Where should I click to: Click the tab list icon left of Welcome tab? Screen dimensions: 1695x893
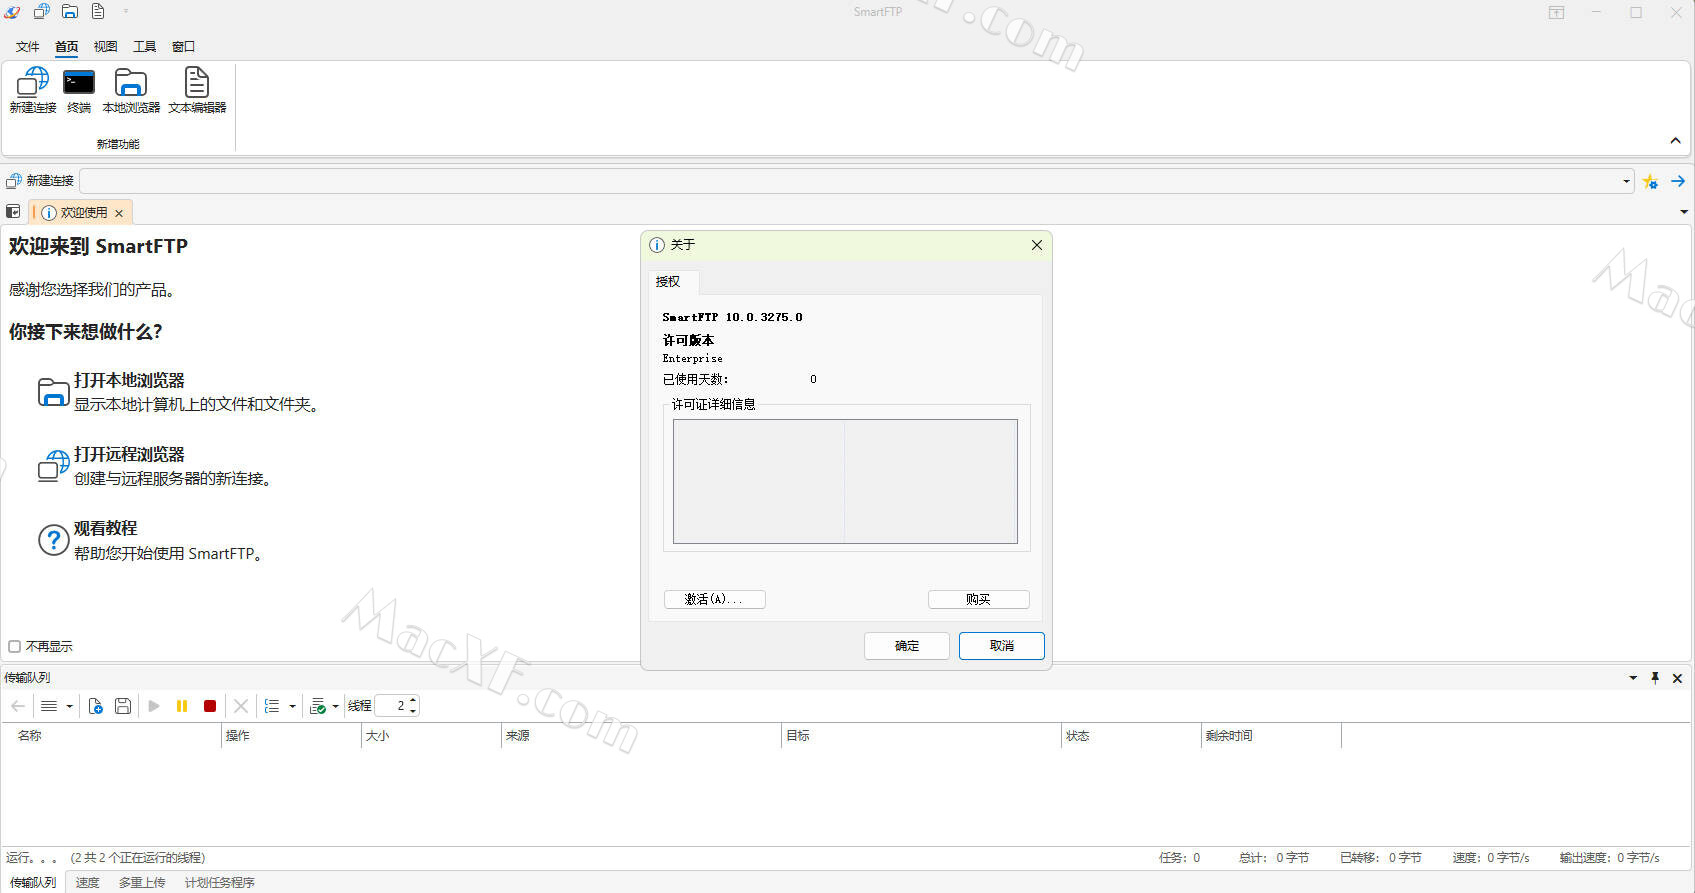(x=13, y=212)
